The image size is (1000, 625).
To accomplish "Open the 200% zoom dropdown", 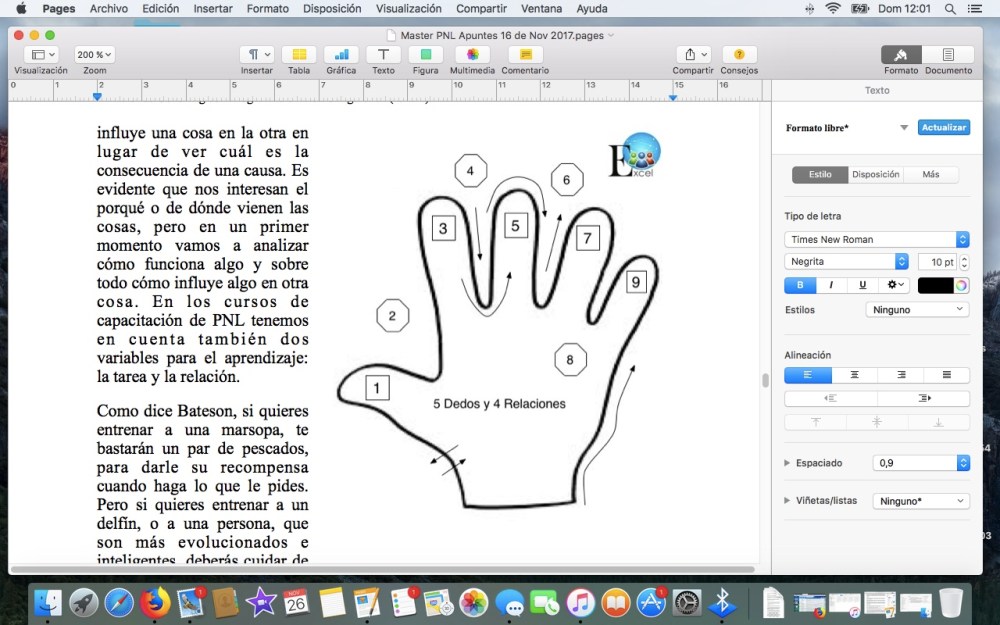I will (x=95, y=55).
